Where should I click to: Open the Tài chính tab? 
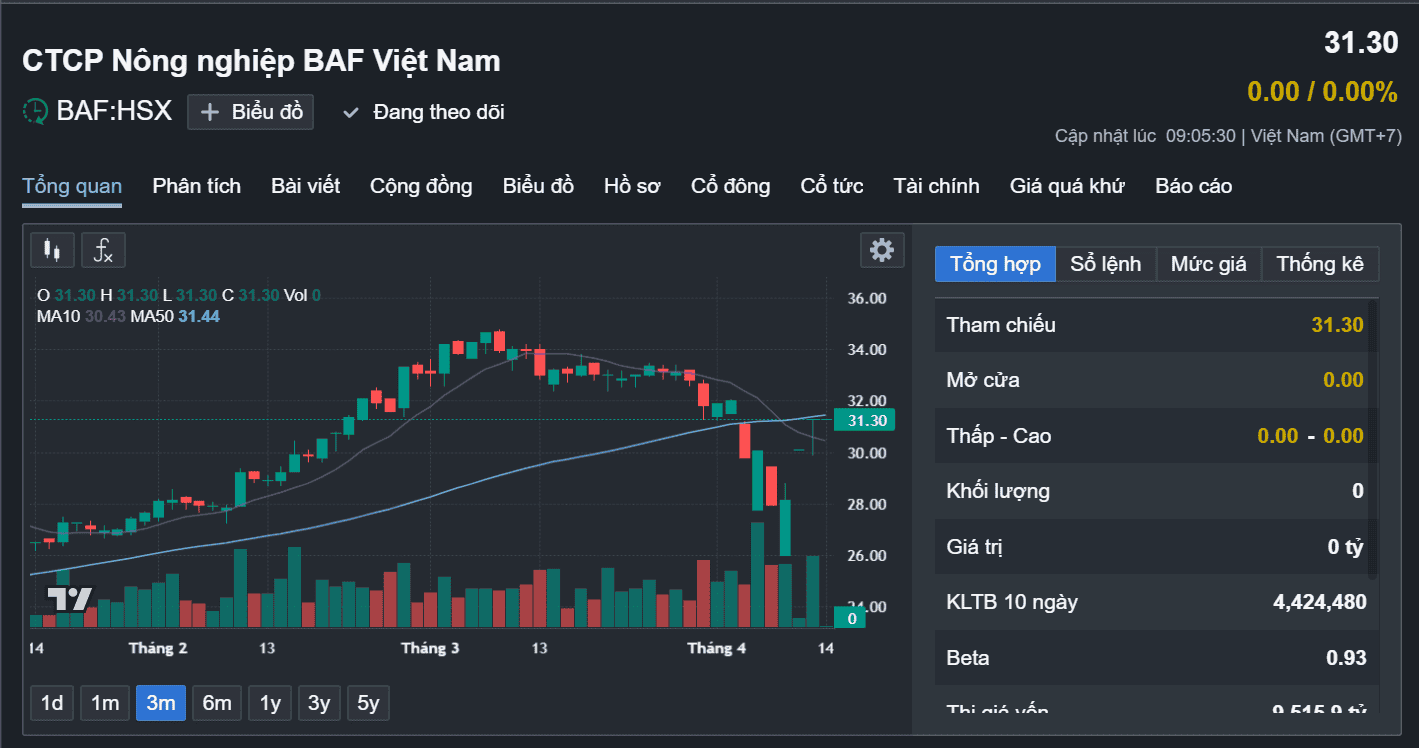pos(936,186)
